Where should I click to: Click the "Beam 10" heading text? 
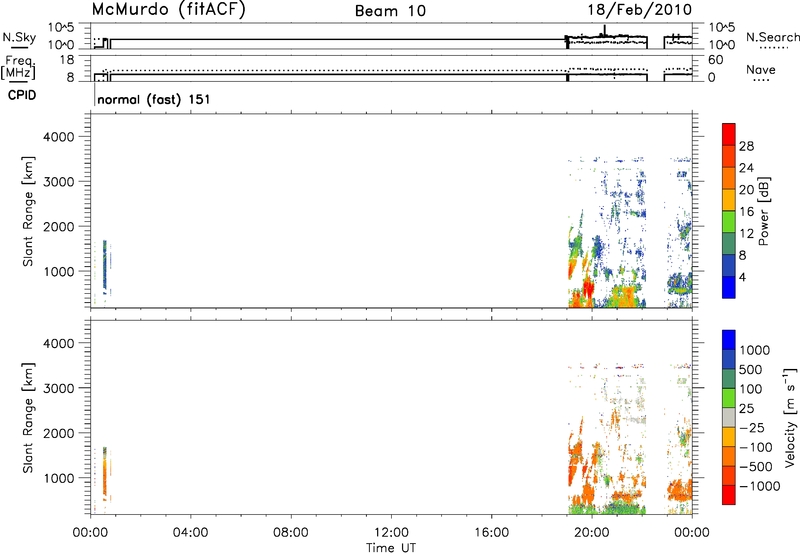(390, 11)
